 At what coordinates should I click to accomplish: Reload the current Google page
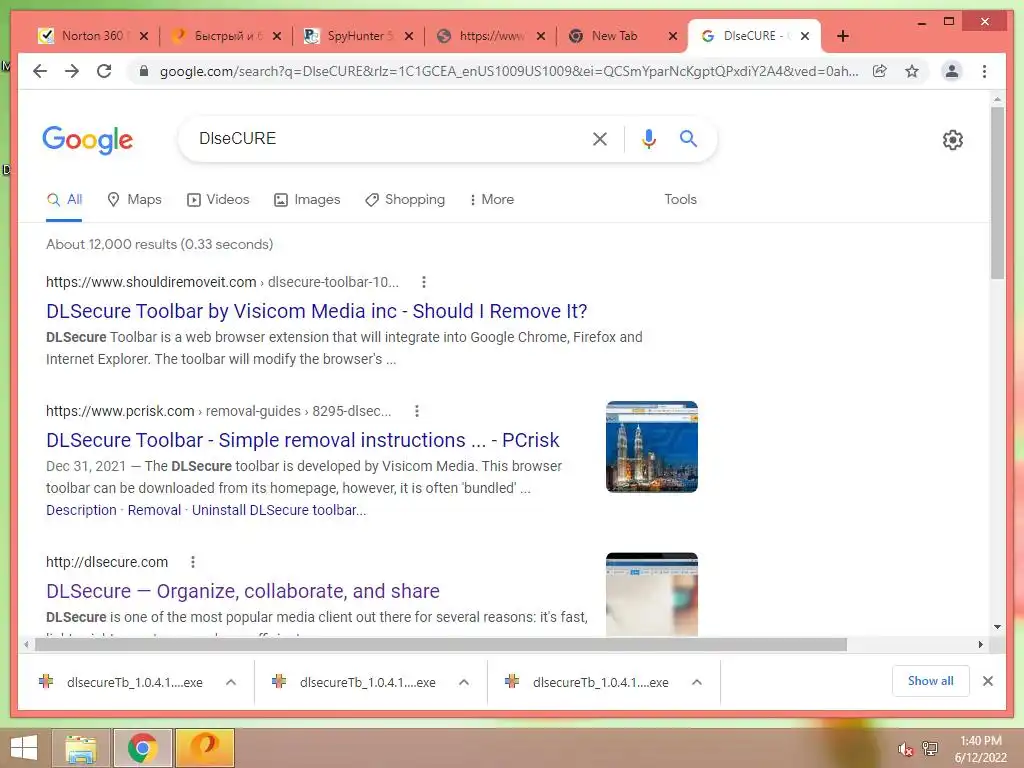[x=104, y=71]
